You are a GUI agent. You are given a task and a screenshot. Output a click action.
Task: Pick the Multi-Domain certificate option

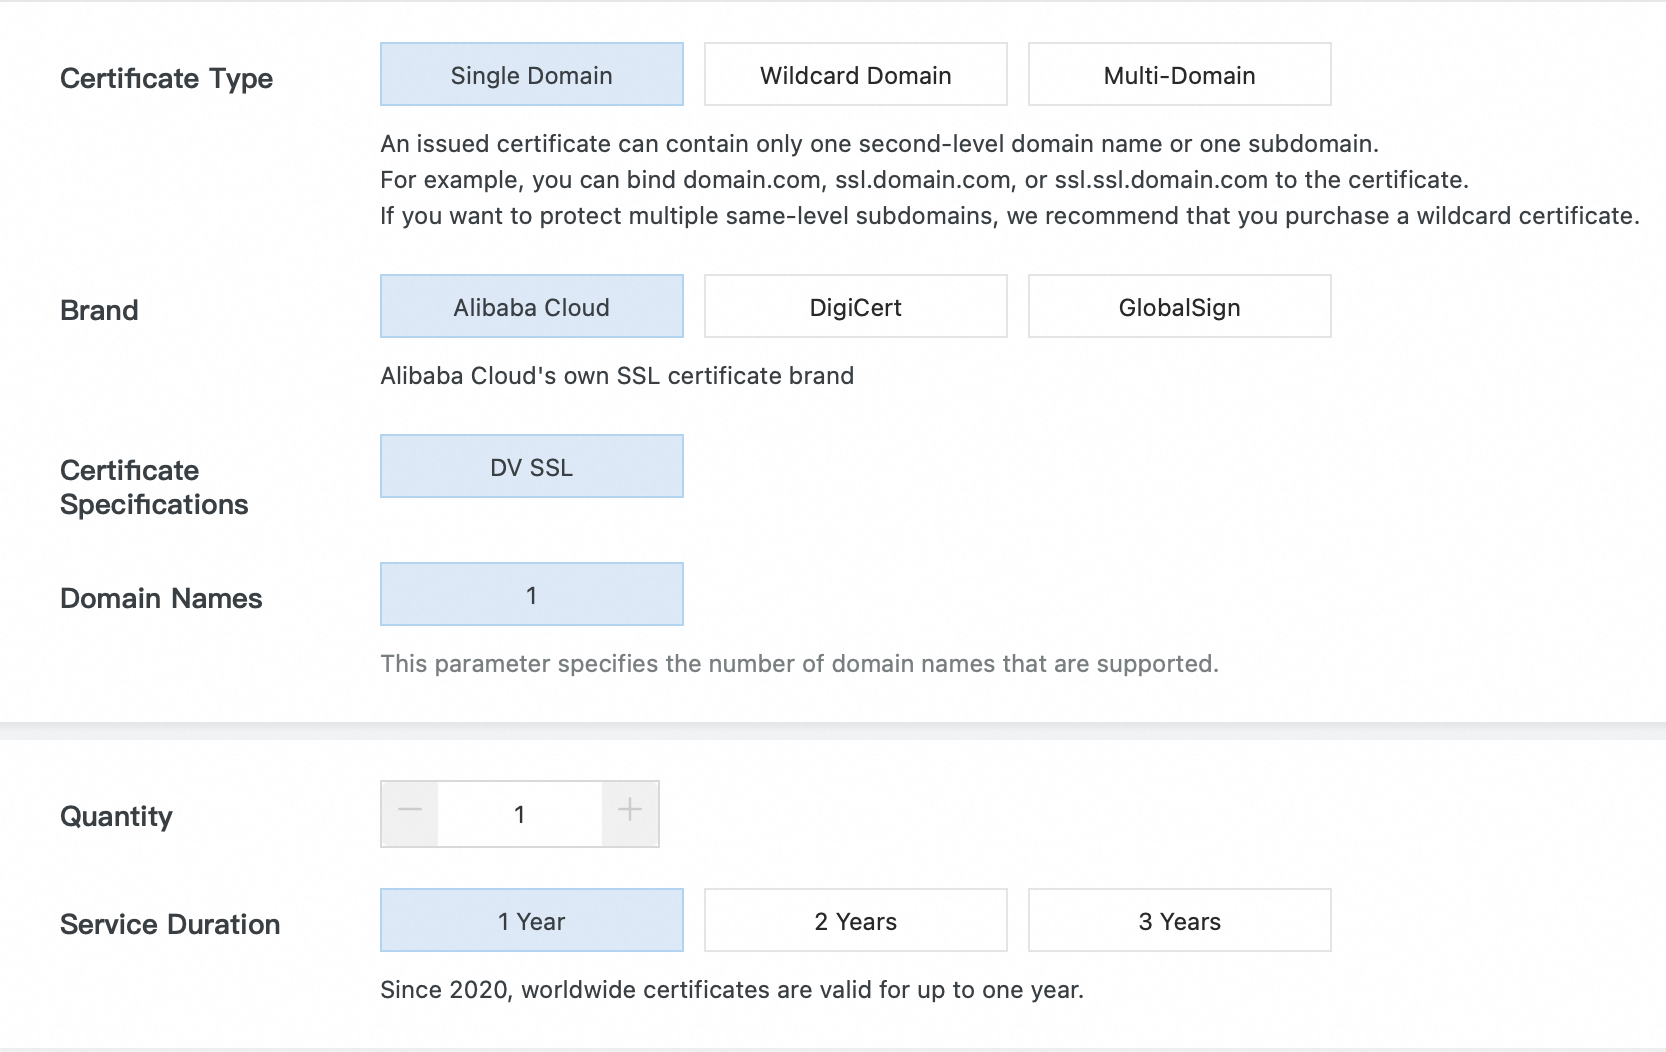pos(1179,75)
